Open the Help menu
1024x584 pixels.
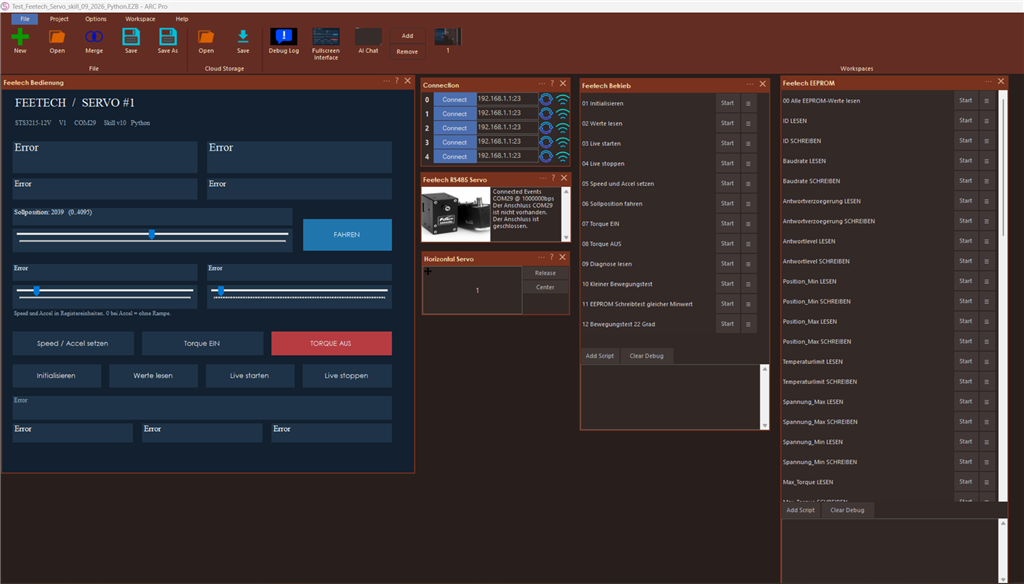pyautogui.click(x=182, y=19)
